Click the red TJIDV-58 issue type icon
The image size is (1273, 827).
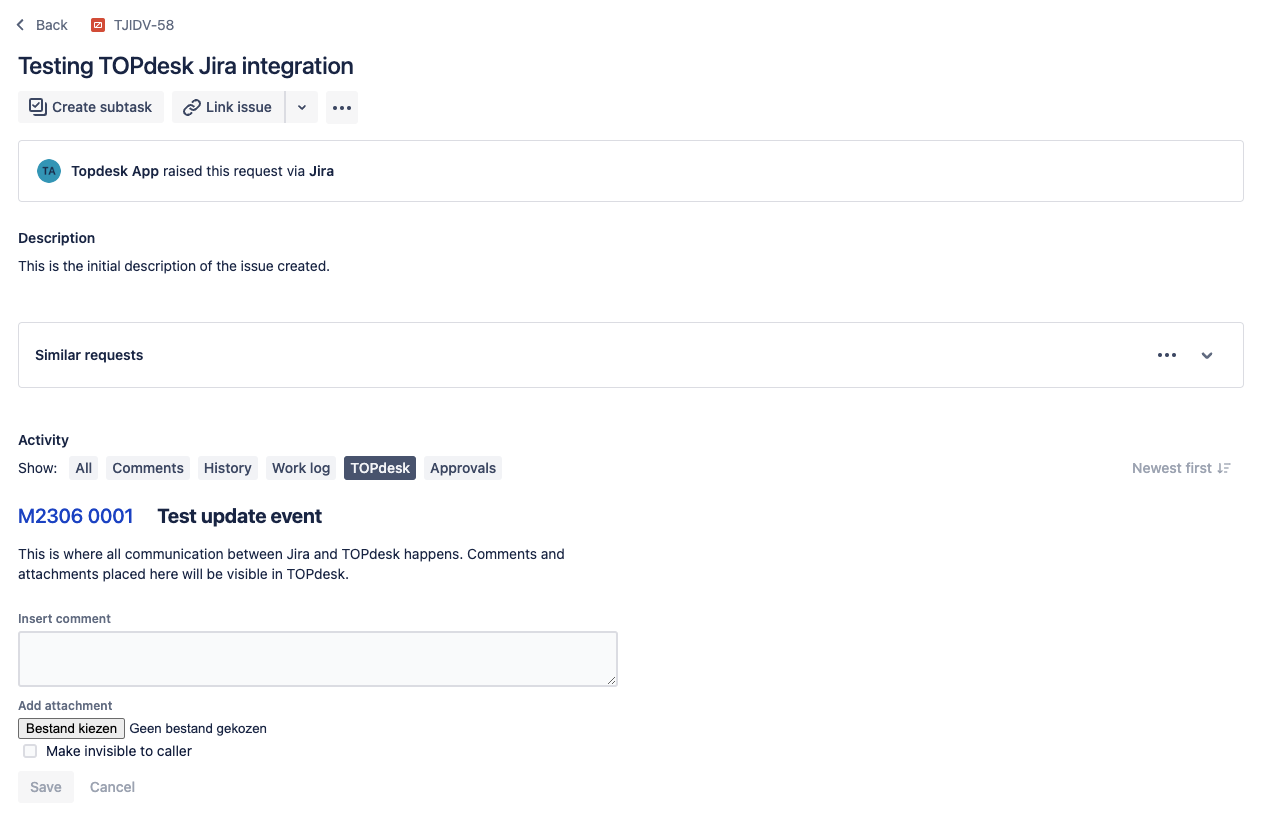point(98,25)
